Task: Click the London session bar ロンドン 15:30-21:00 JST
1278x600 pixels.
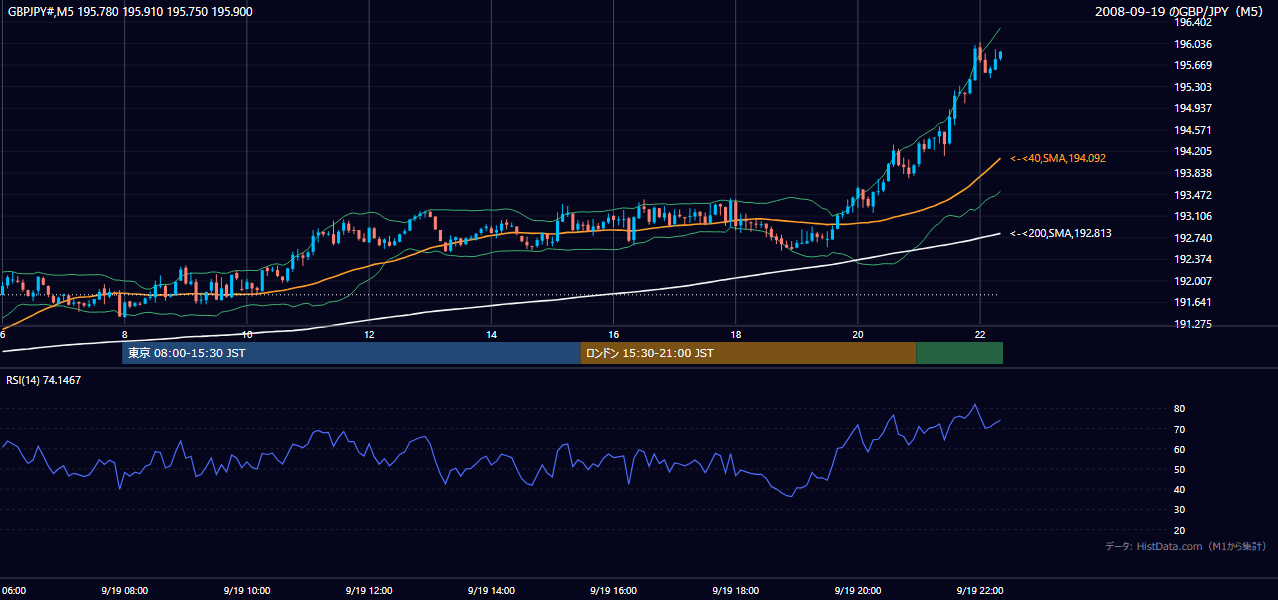Action: [x=748, y=353]
